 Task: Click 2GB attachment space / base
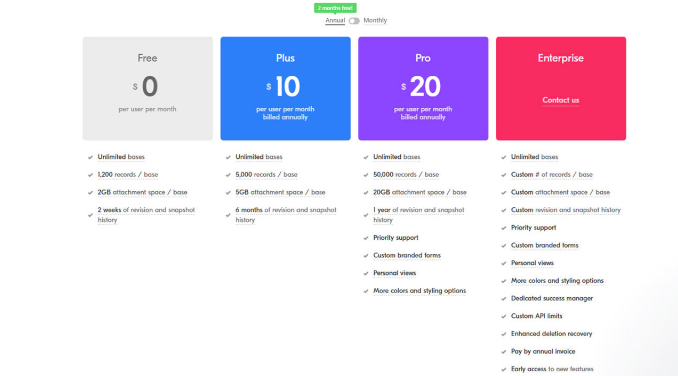(x=142, y=192)
